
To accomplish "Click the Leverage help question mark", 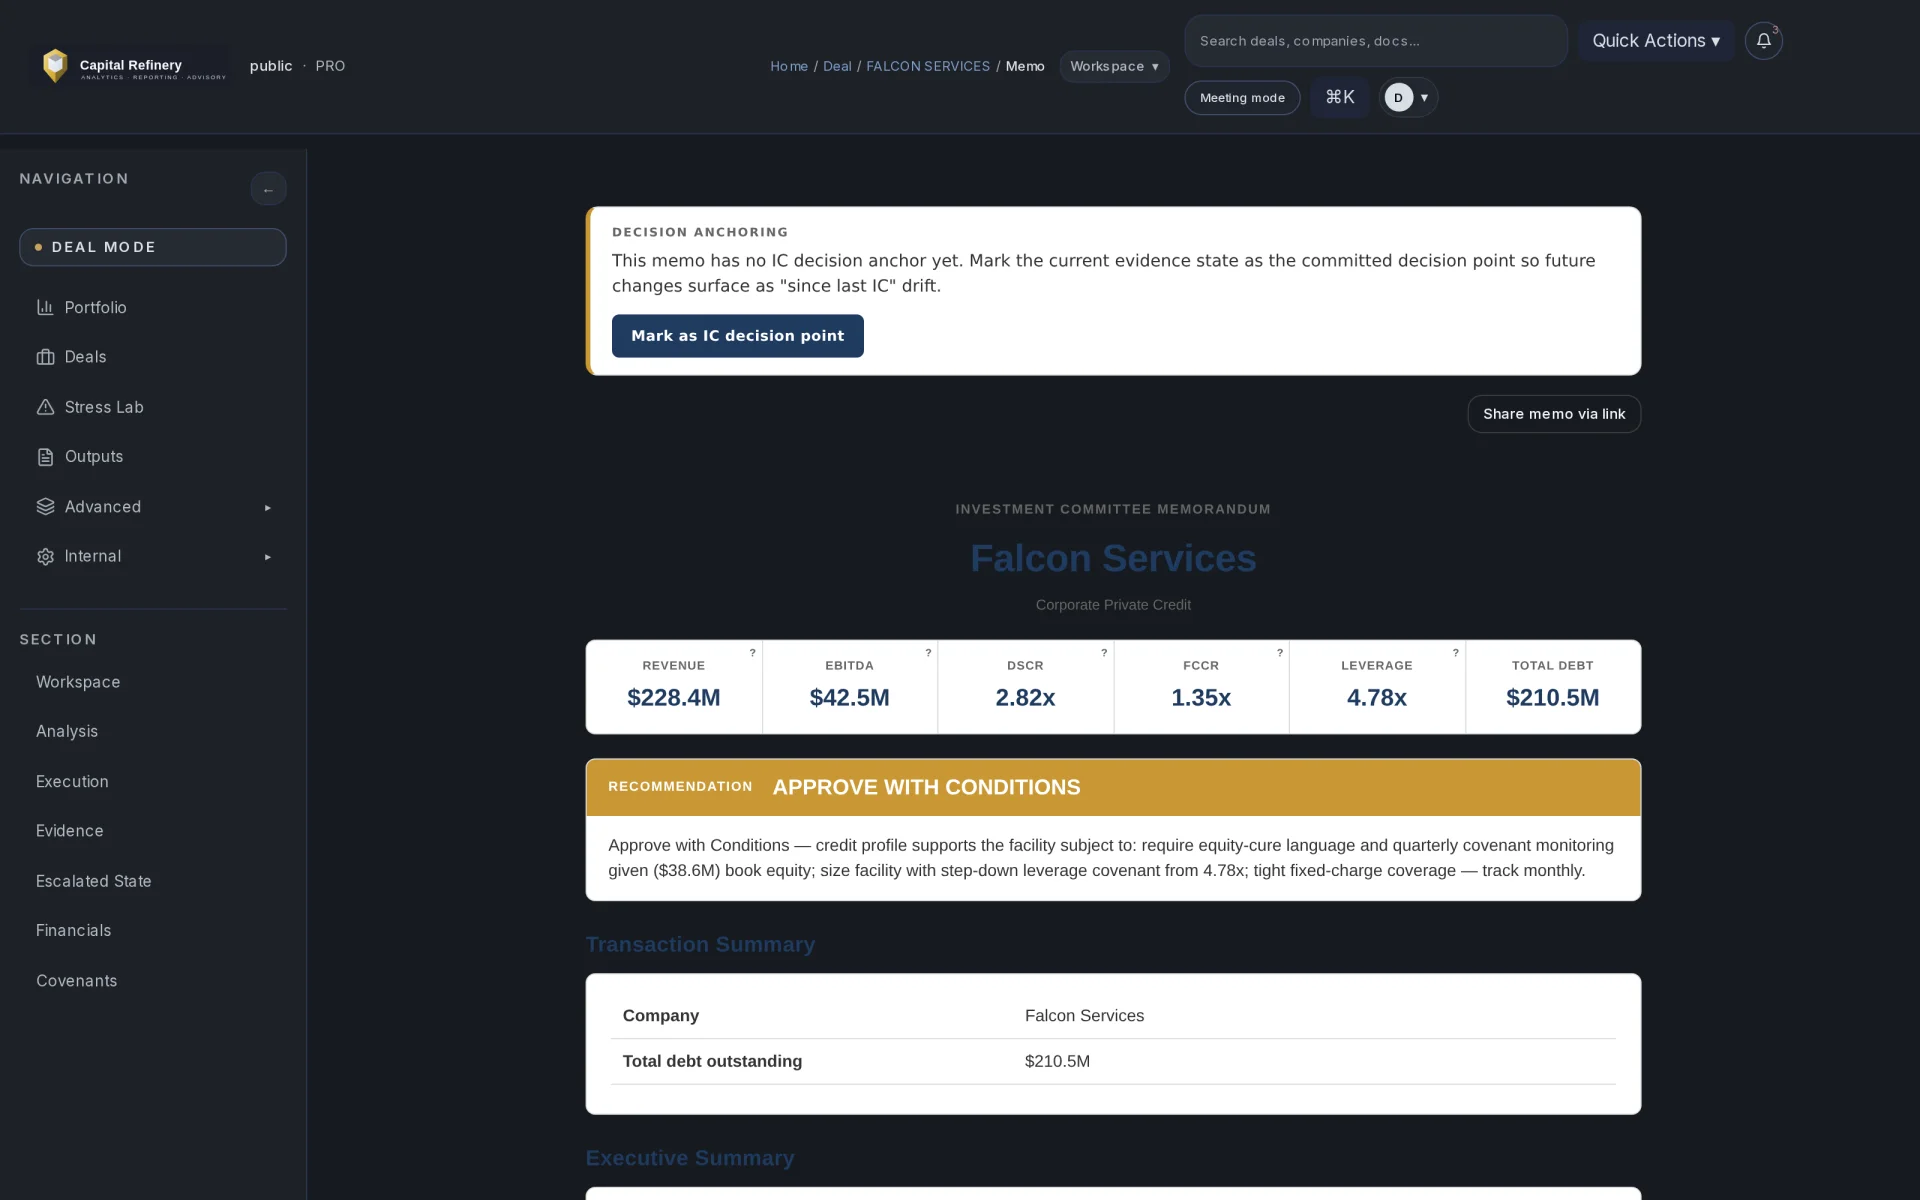I will click(1455, 652).
